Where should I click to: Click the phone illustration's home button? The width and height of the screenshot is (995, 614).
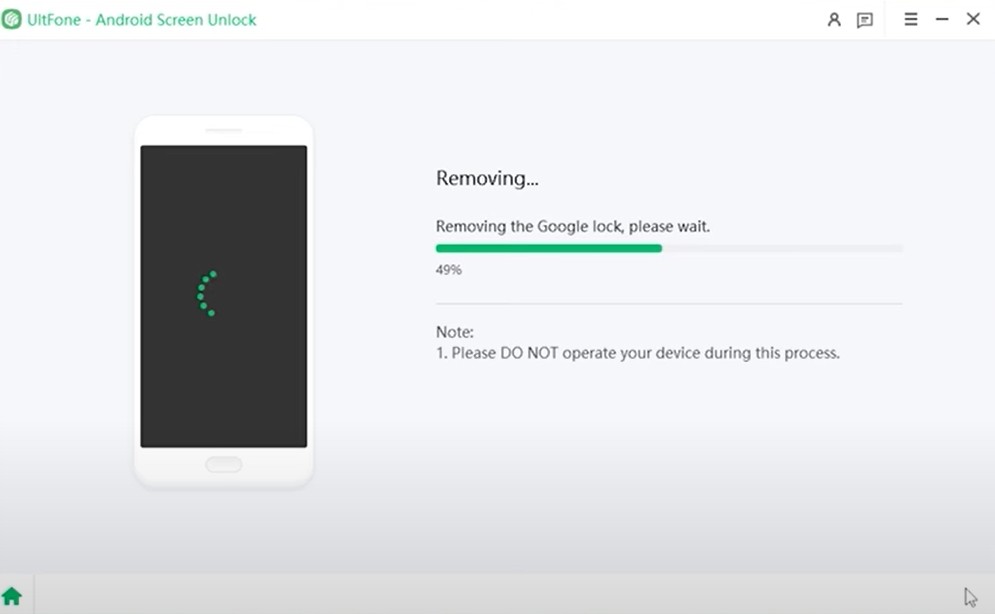(223, 465)
